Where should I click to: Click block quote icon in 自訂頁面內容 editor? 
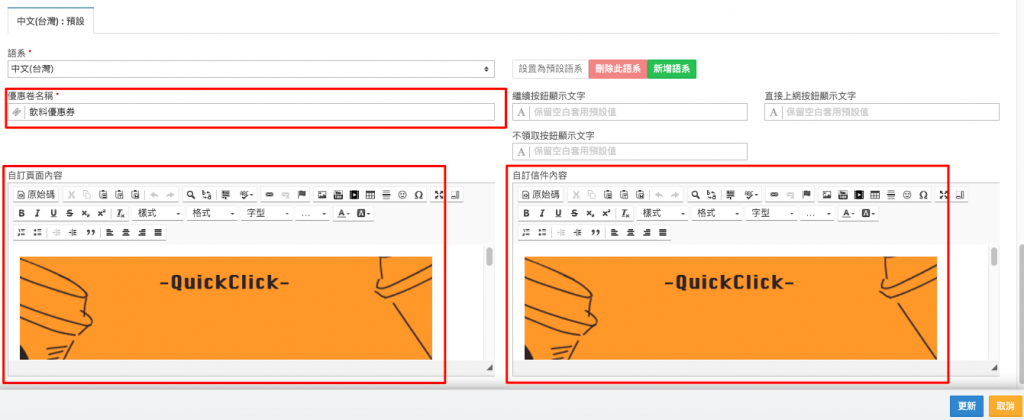89,232
